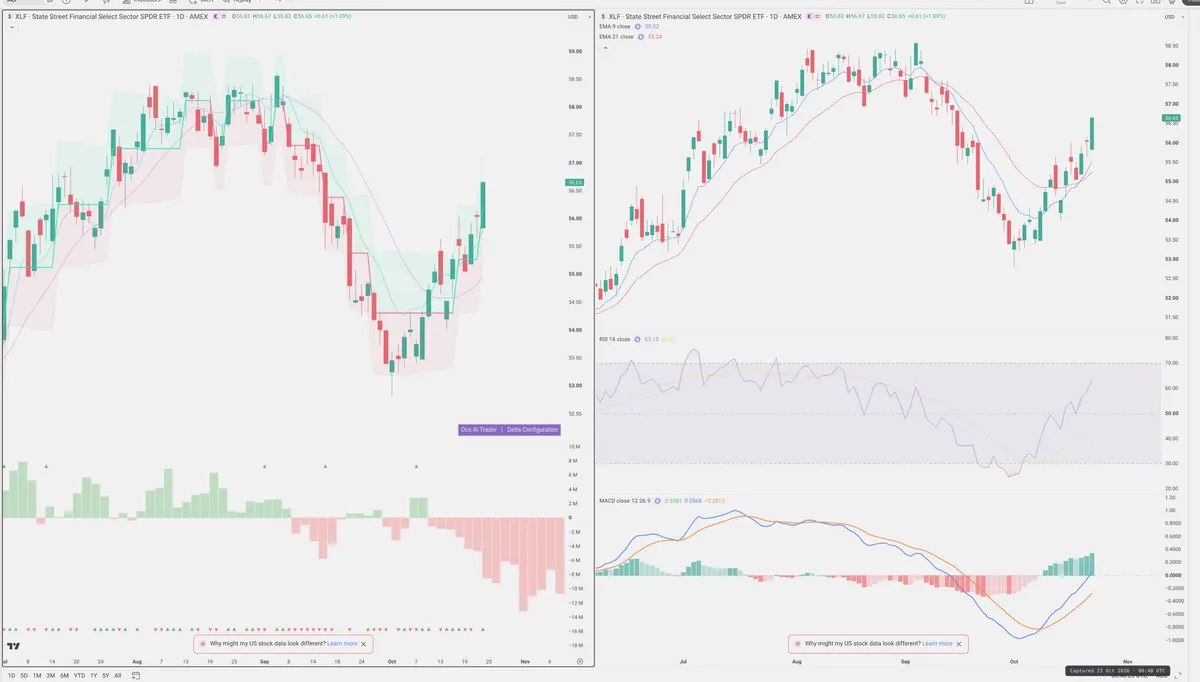Select the 1M time range

(37, 676)
